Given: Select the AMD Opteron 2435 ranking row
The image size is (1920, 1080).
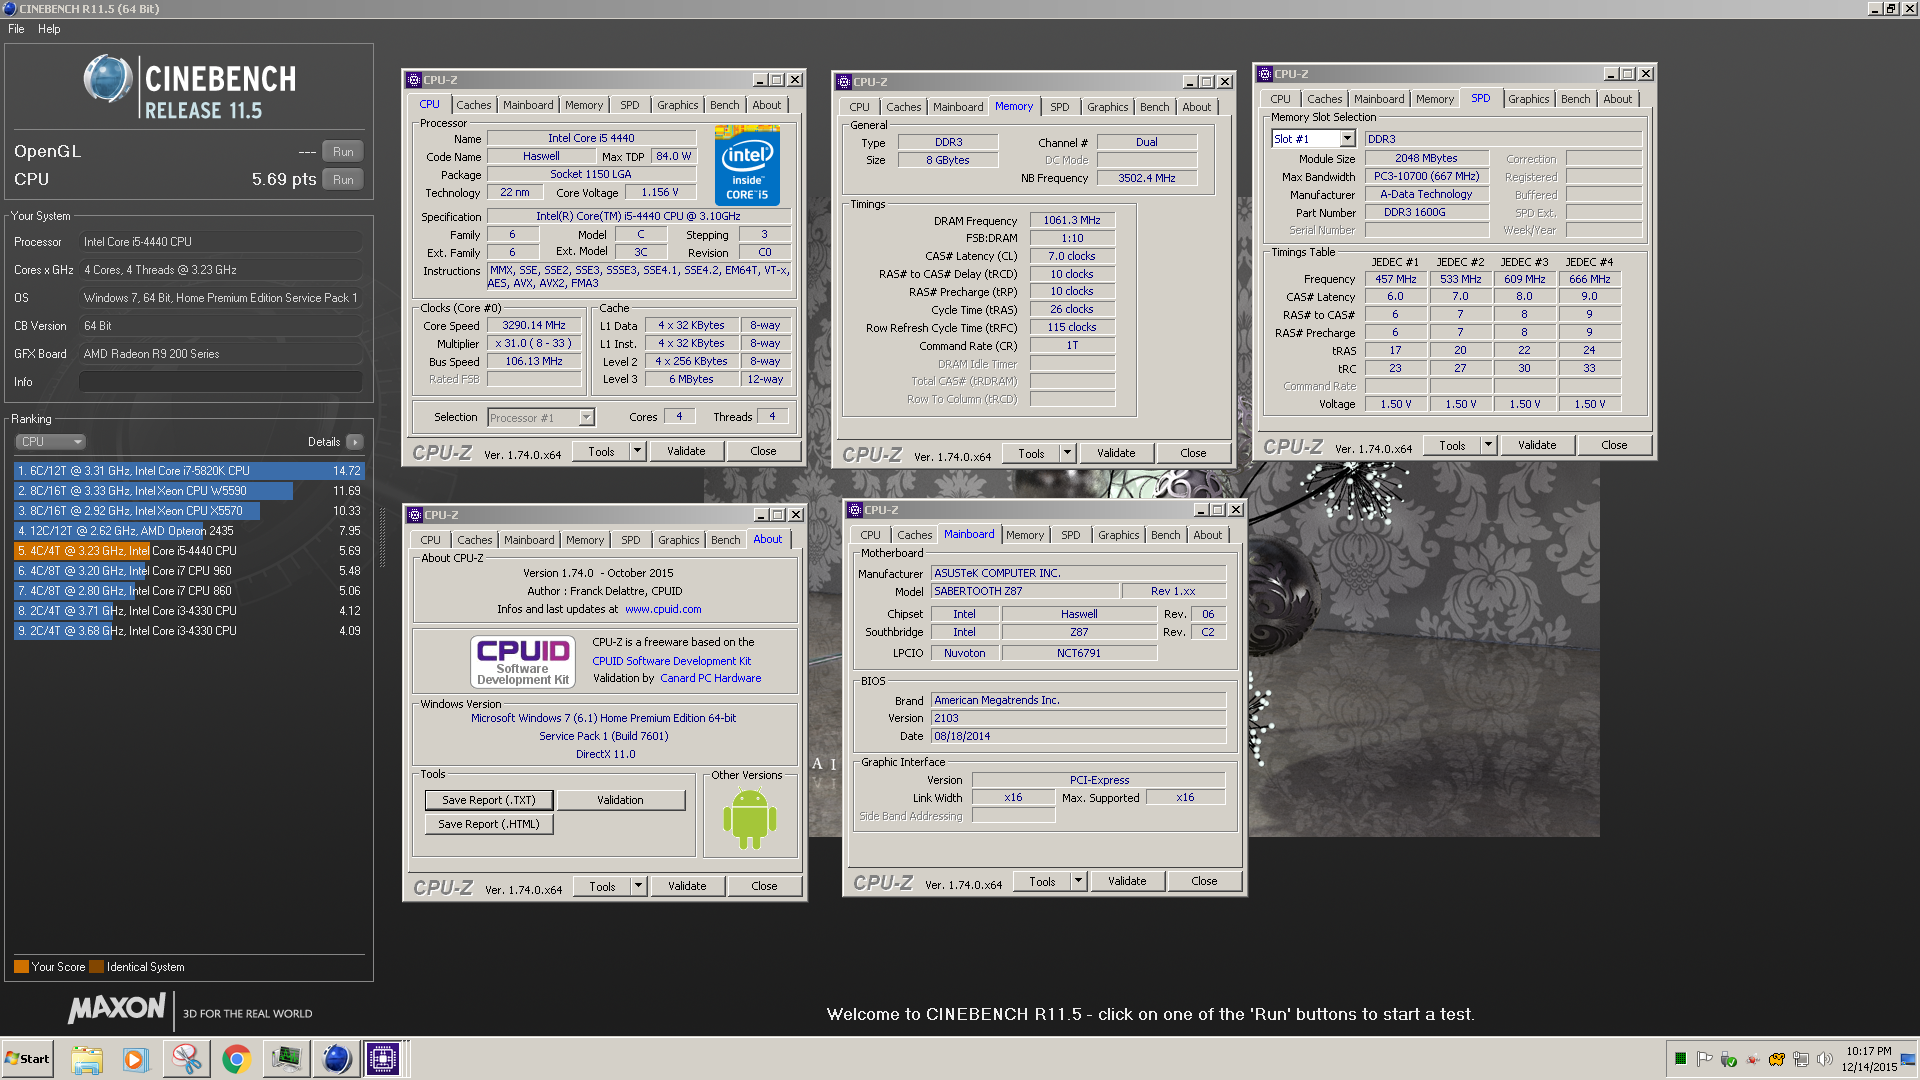Looking at the screenshot, I should click(189, 531).
